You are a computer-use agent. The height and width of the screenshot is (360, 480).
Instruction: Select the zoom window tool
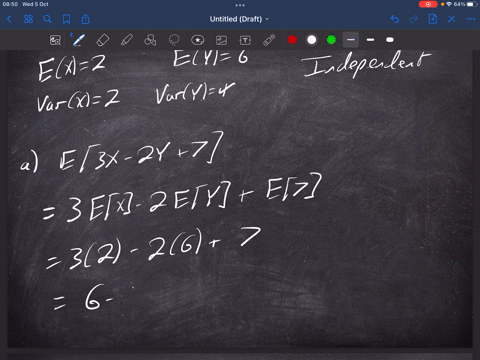(x=55, y=40)
